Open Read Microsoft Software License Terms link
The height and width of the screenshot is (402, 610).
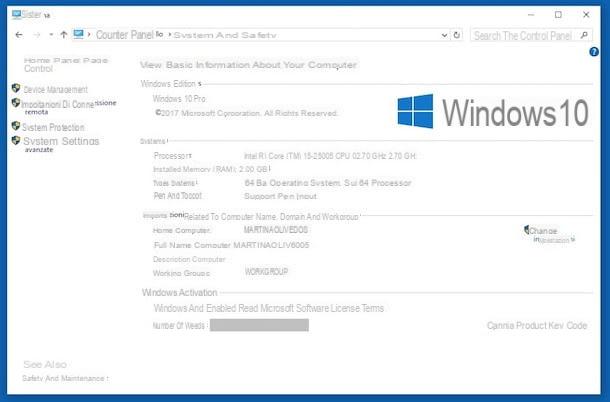311,308
